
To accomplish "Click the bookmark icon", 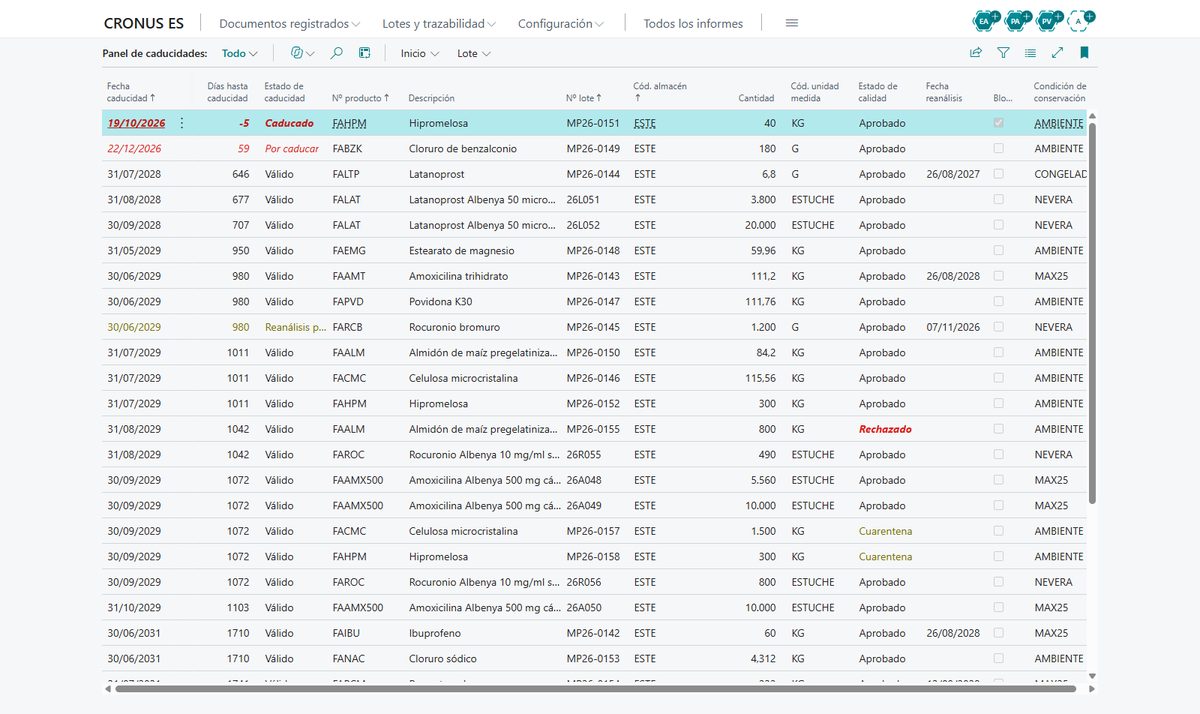I will (x=1084, y=53).
